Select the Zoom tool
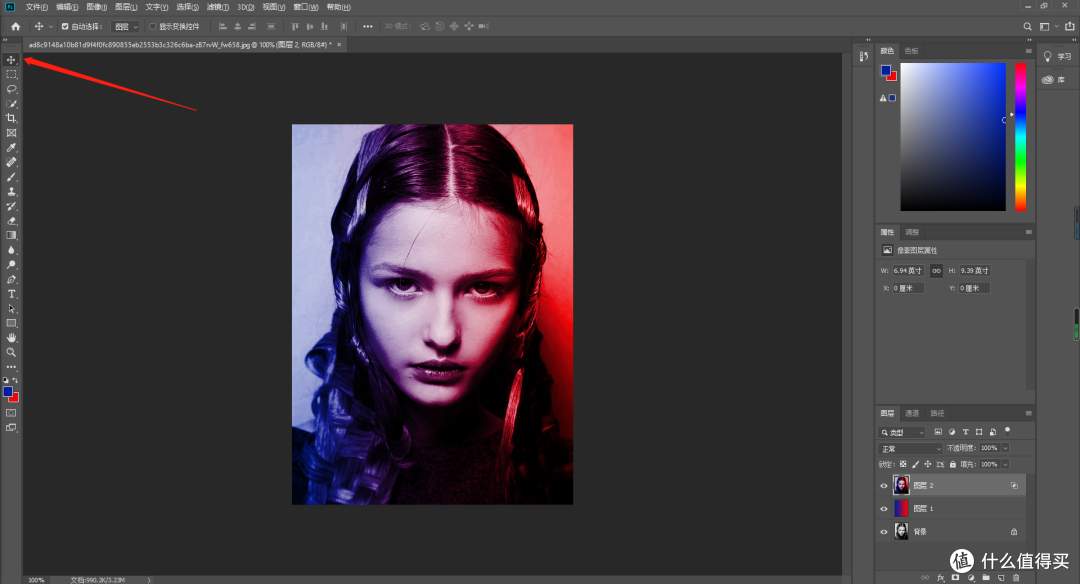This screenshot has width=1080, height=584. pos(11,352)
